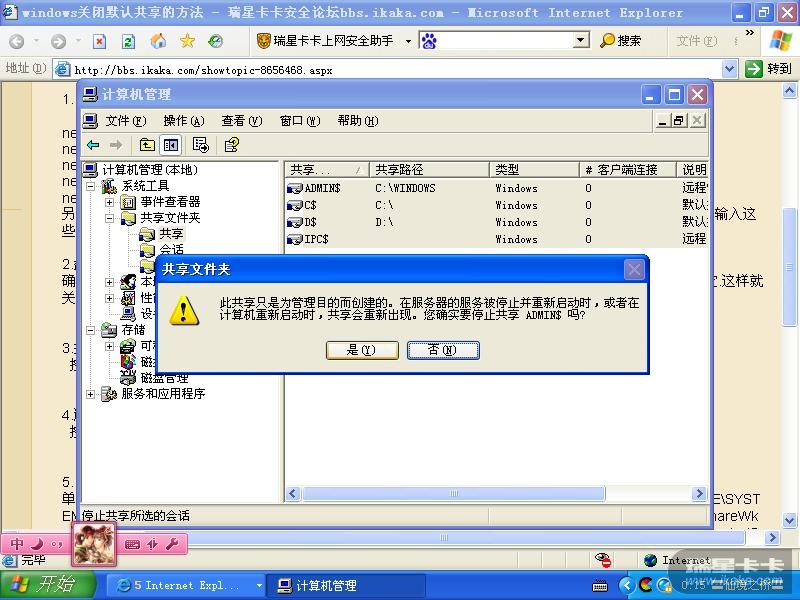Viewport: 800px width, 600px height.
Task: Click the export list toolbar icon
Action: 201,145
